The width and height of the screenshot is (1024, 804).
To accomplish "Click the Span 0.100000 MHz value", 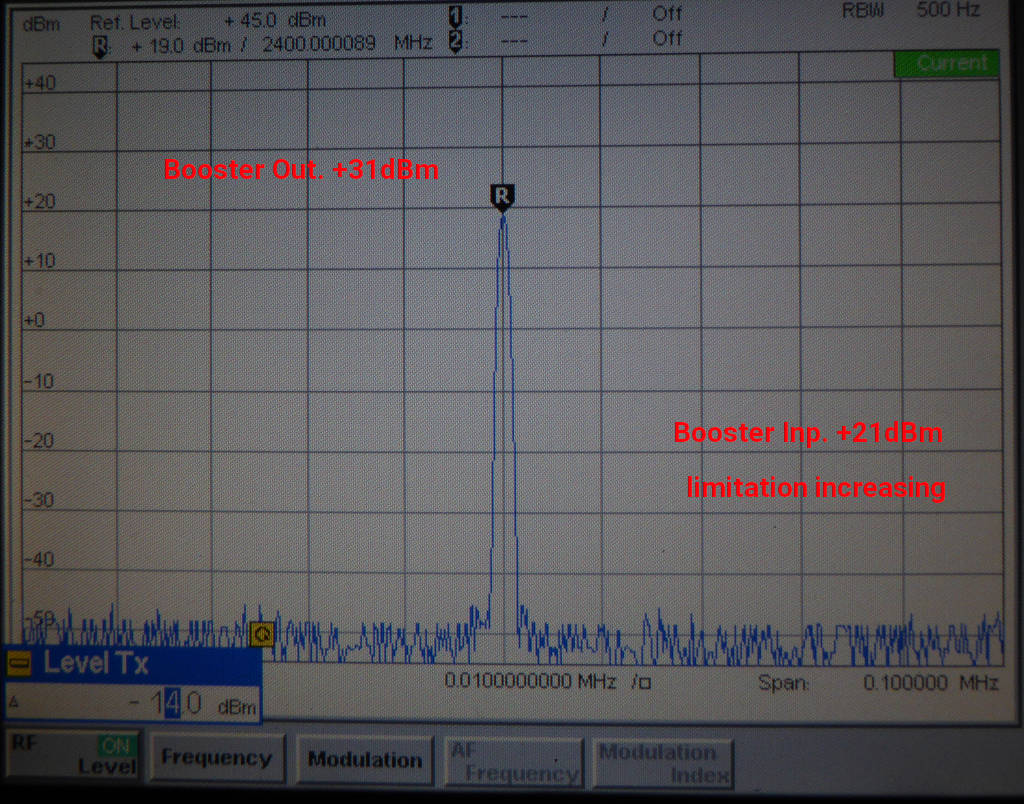I will 931,683.
